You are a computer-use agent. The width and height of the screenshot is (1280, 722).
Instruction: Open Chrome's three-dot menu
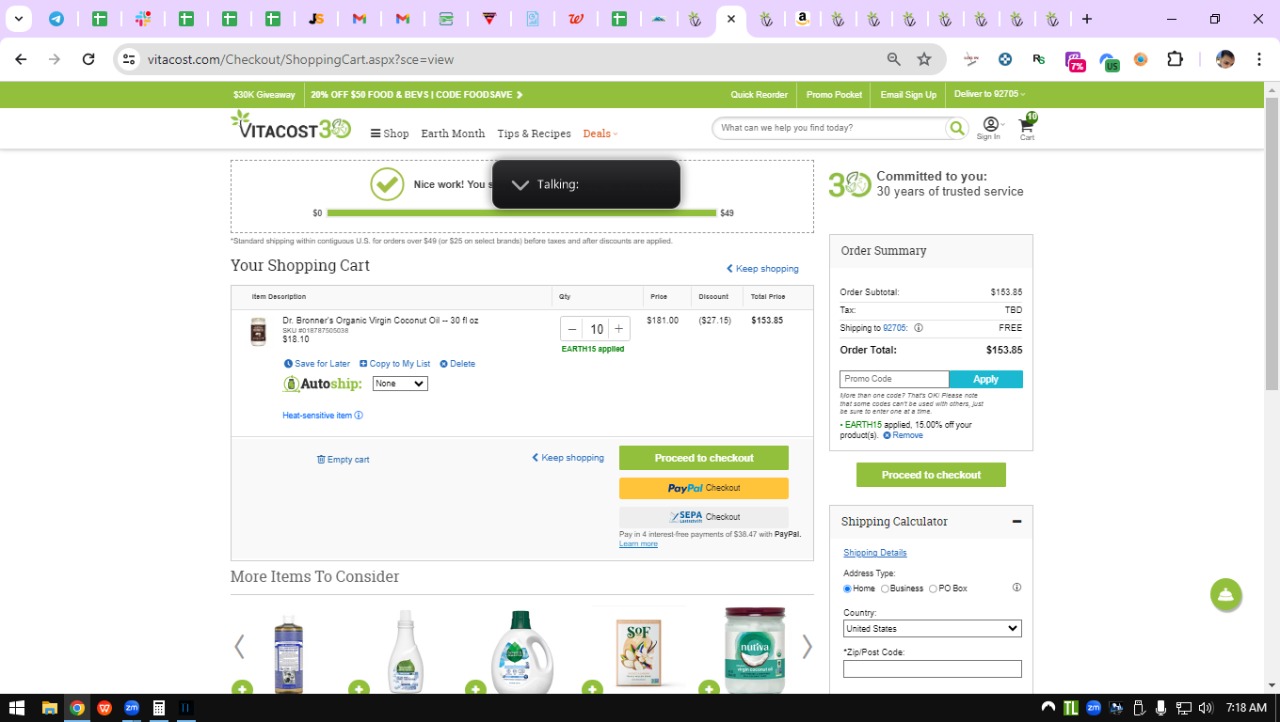(x=1258, y=59)
